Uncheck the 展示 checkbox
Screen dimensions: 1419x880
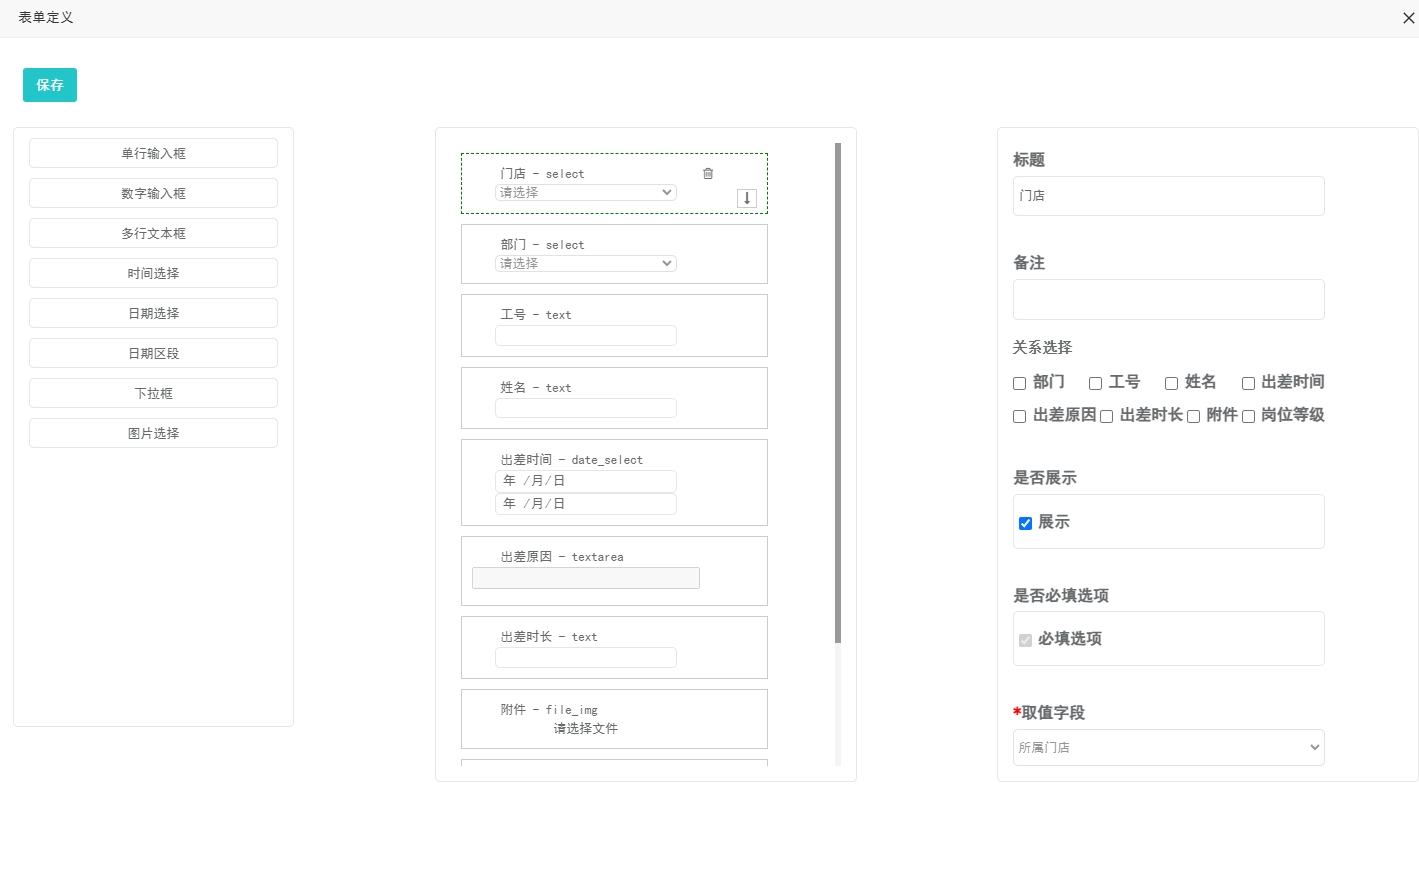coord(1025,523)
